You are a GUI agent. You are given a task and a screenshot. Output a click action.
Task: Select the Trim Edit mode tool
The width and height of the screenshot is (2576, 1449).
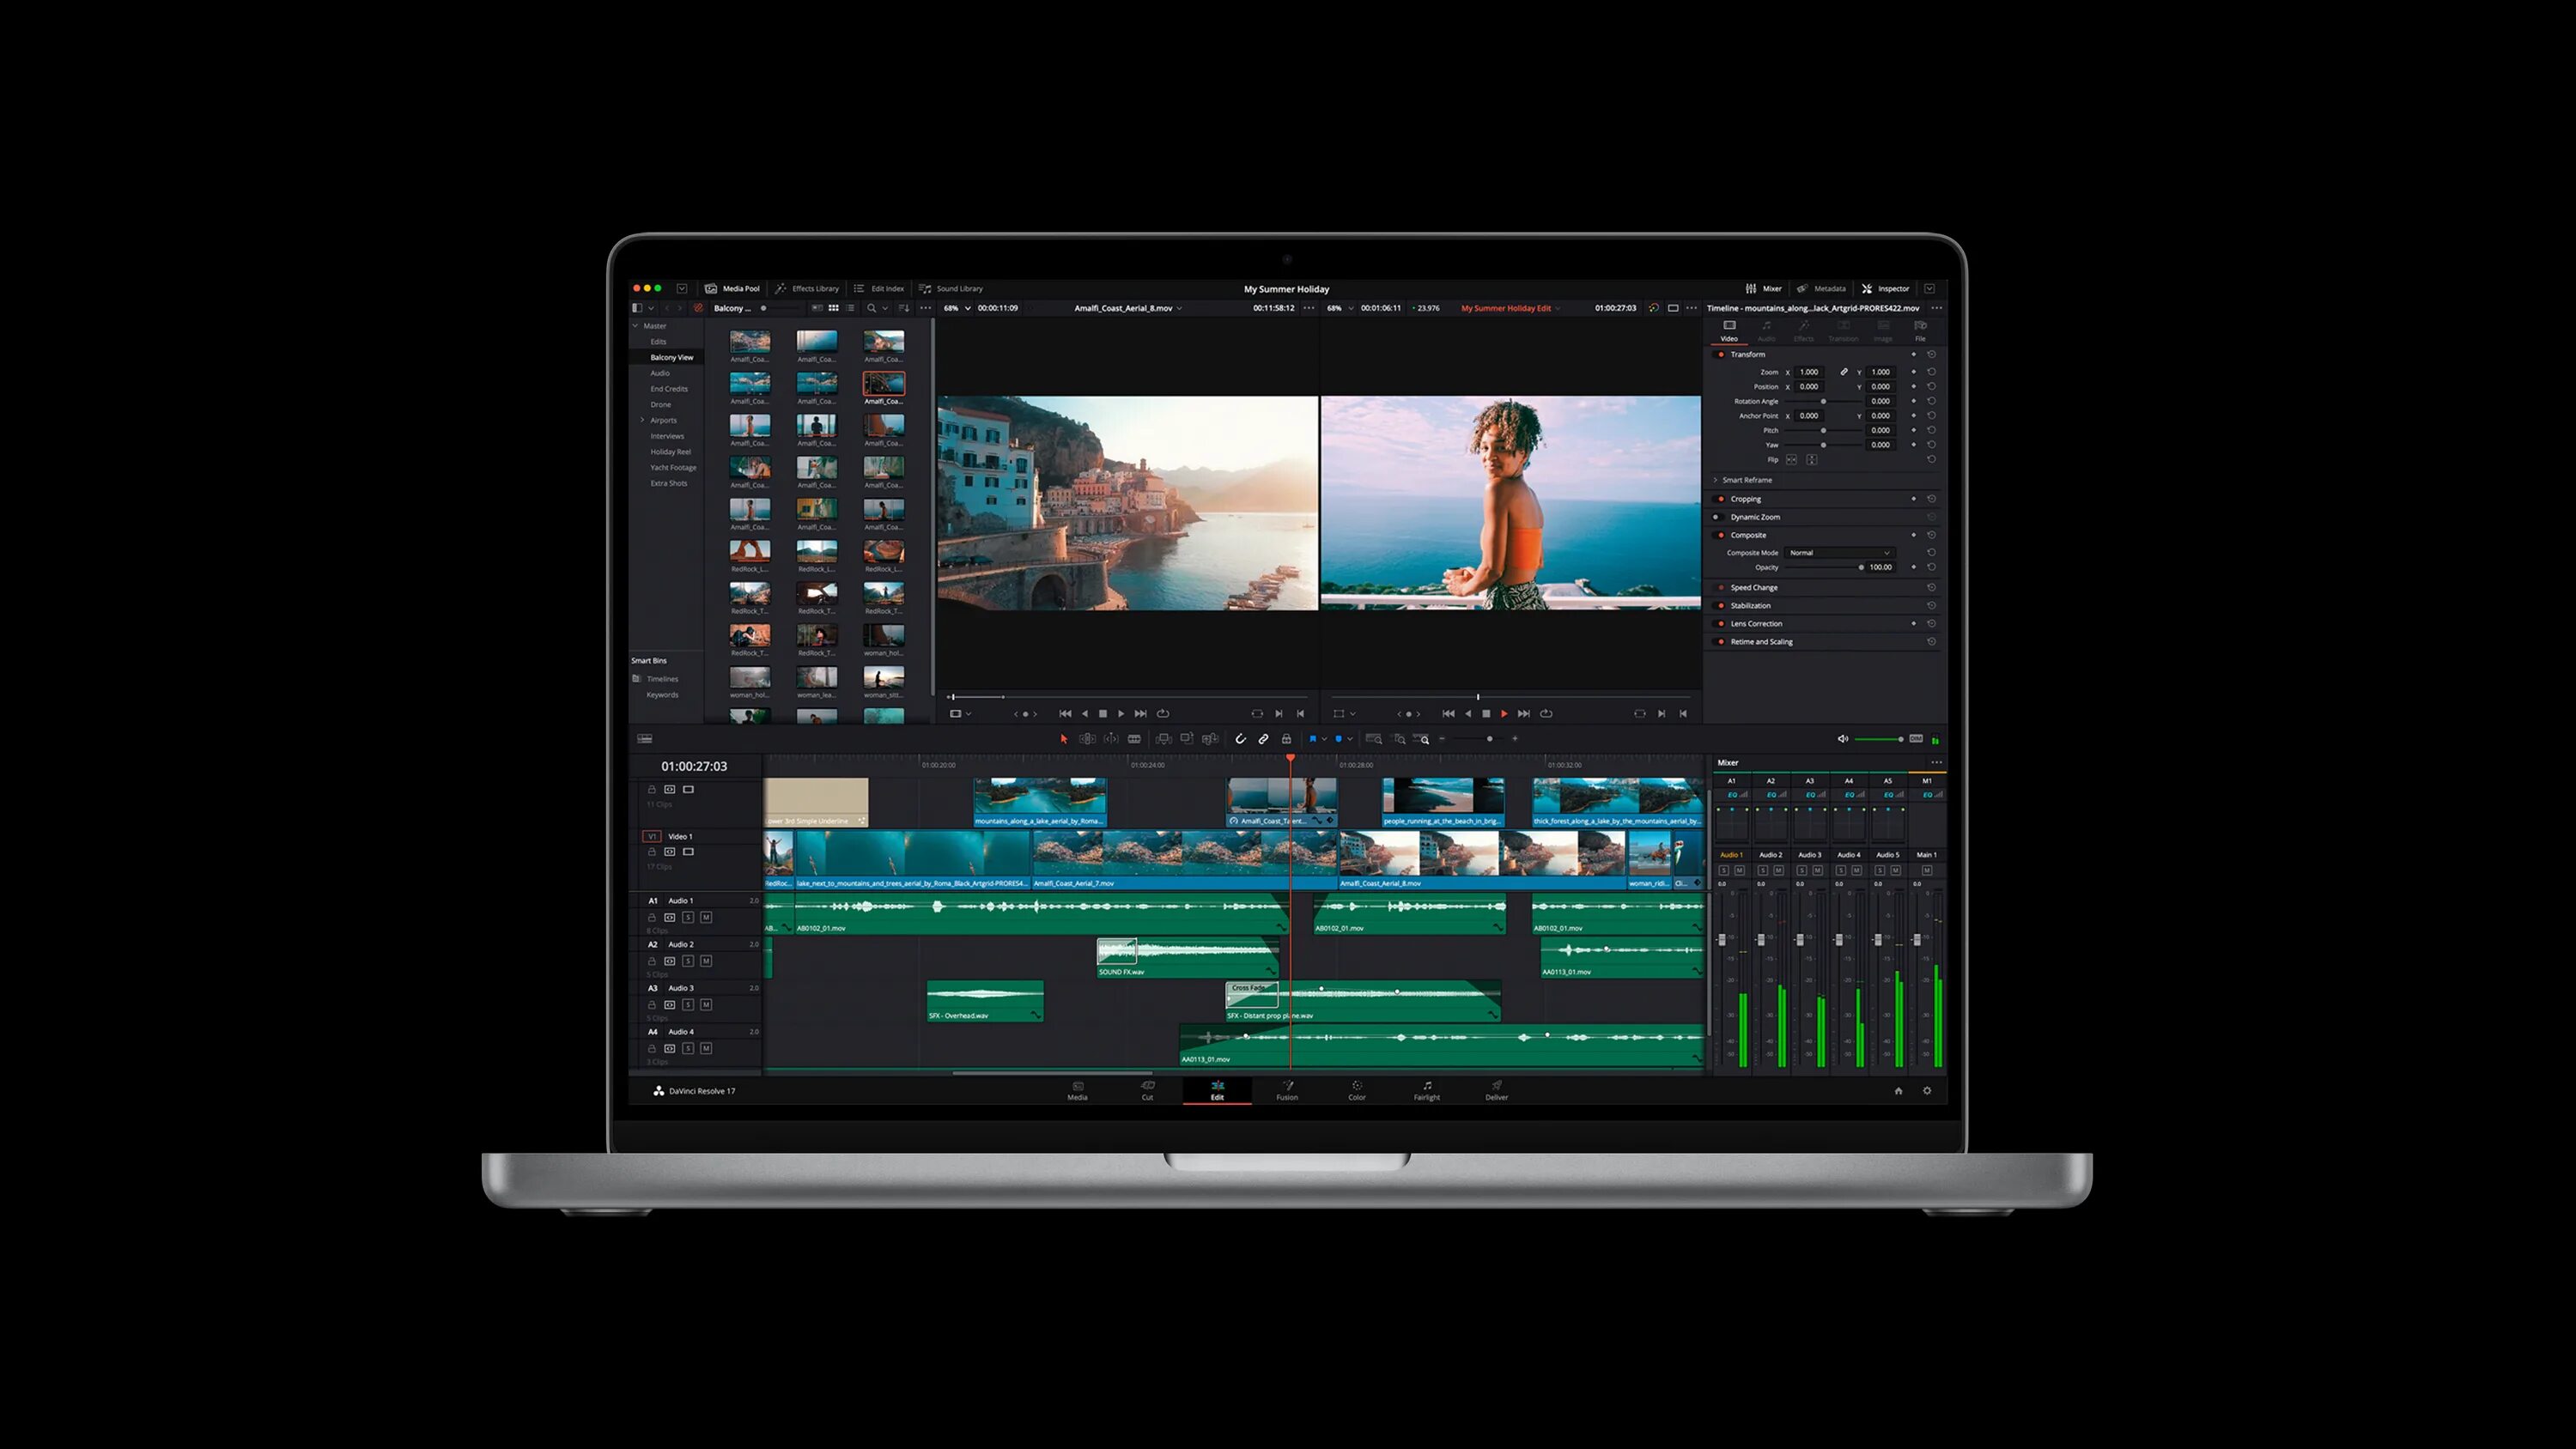tap(1087, 739)
